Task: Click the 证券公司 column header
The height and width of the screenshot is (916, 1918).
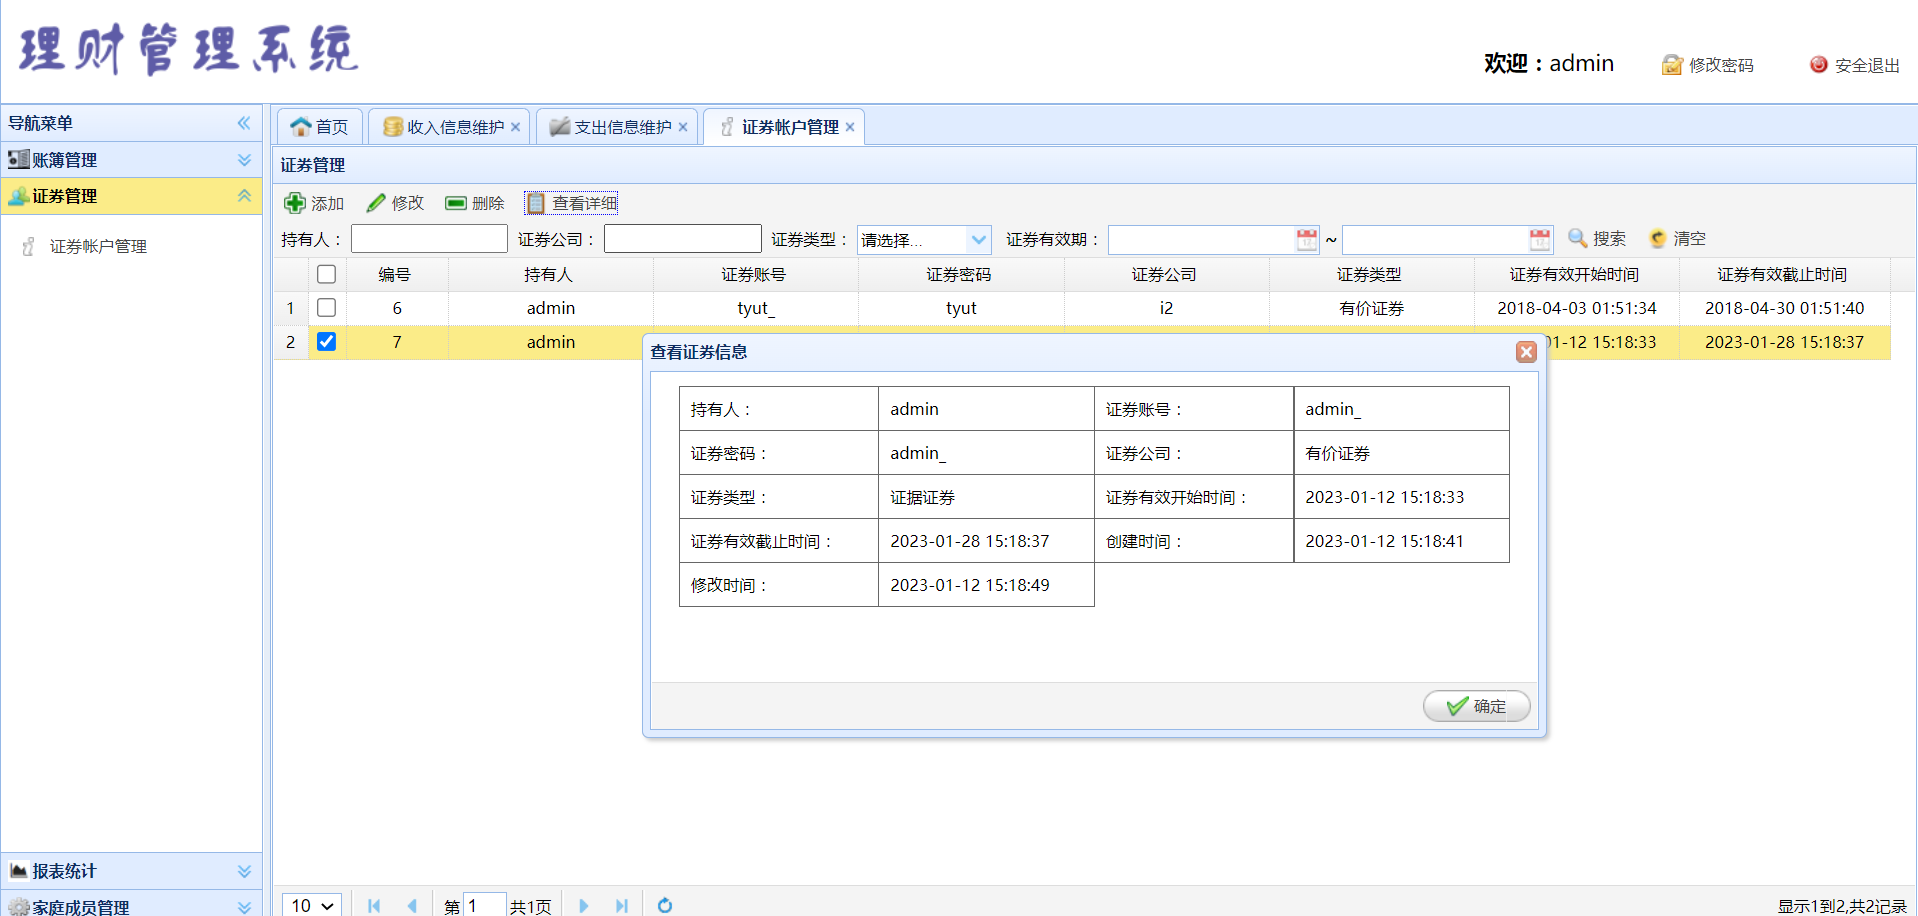Action: 1165,274
